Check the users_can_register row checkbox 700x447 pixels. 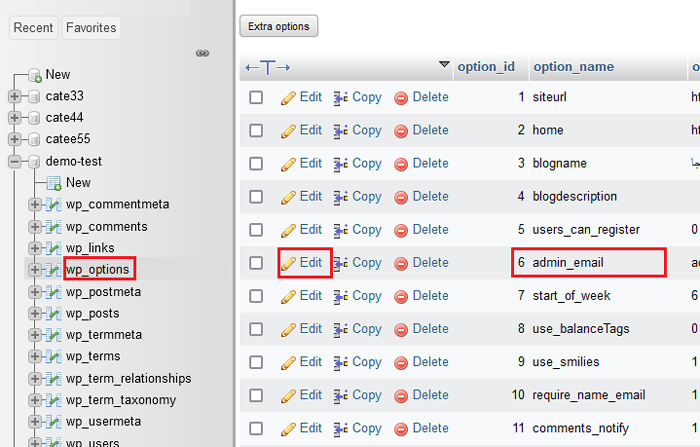click(256, 230)
